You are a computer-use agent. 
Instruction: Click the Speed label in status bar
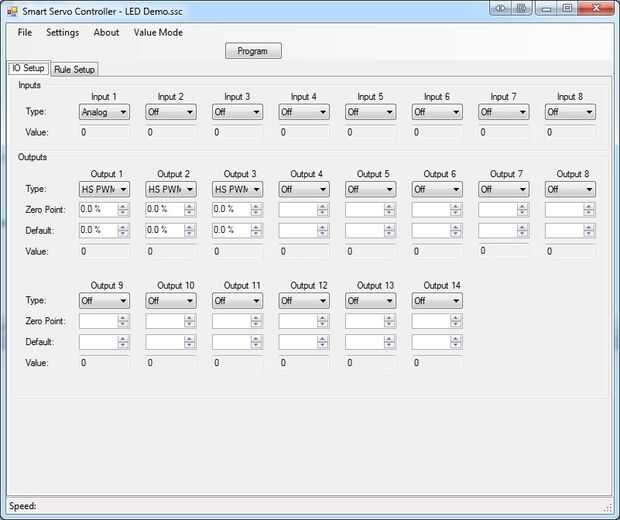click(23, 506)
